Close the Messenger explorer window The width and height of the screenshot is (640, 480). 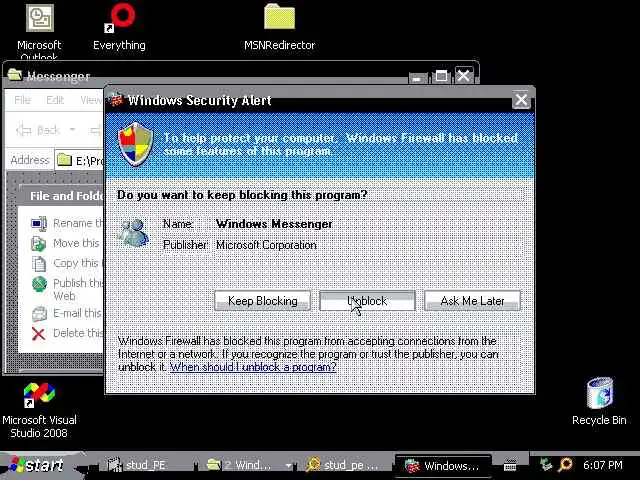click(463, 76)
